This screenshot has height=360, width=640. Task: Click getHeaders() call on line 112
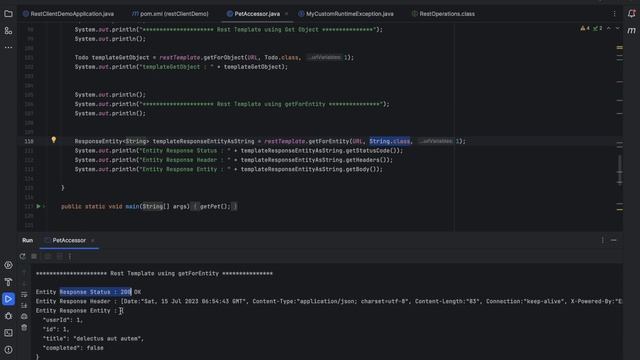(365, 160)
